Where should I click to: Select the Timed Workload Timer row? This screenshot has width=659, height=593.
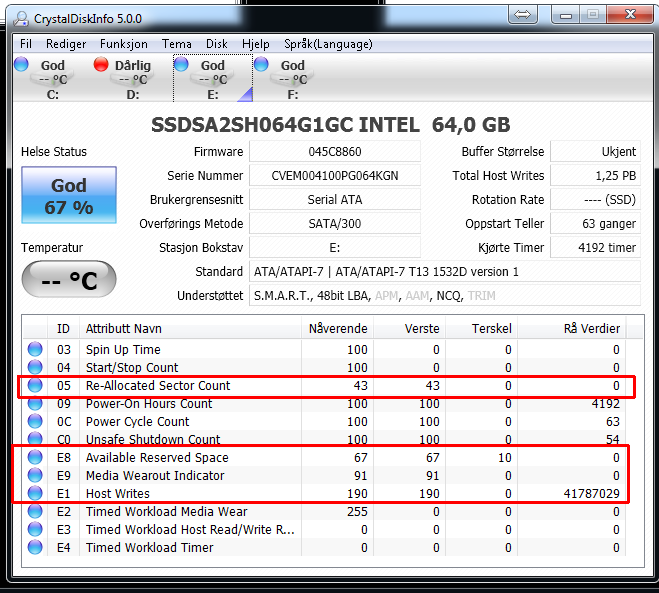tap(324, 547)
